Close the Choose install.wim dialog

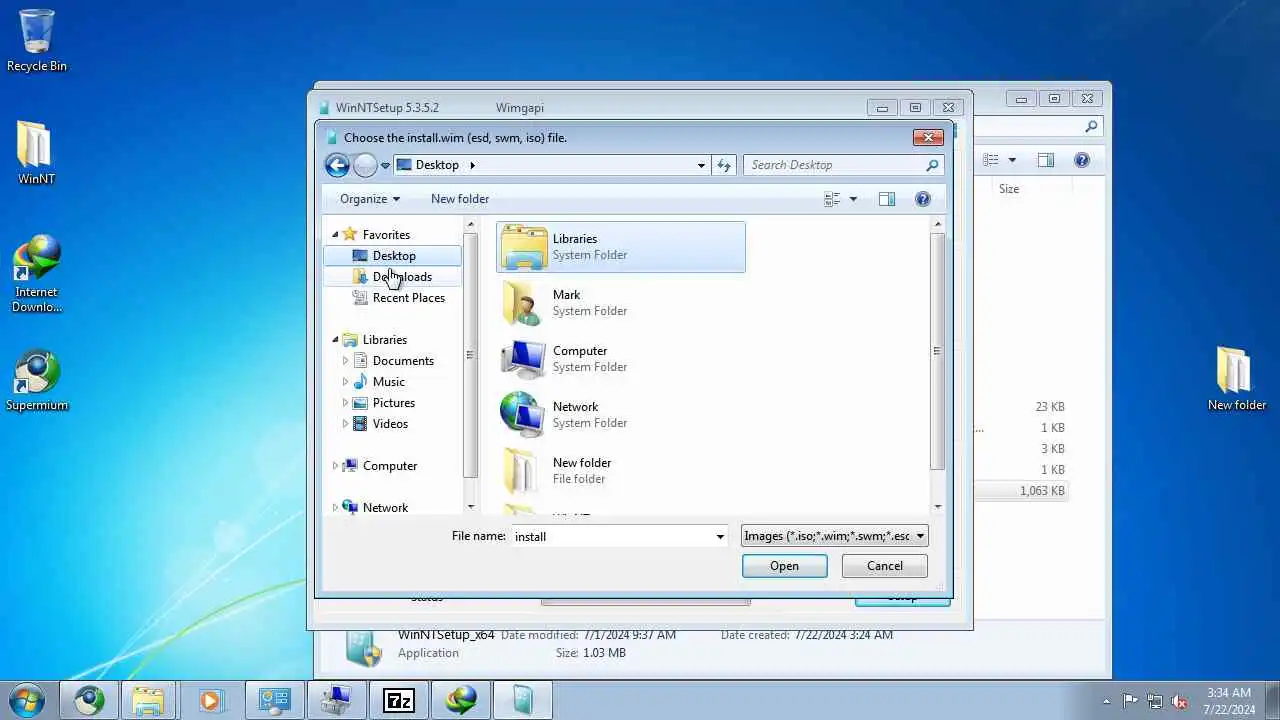click(x=928, y=138)
